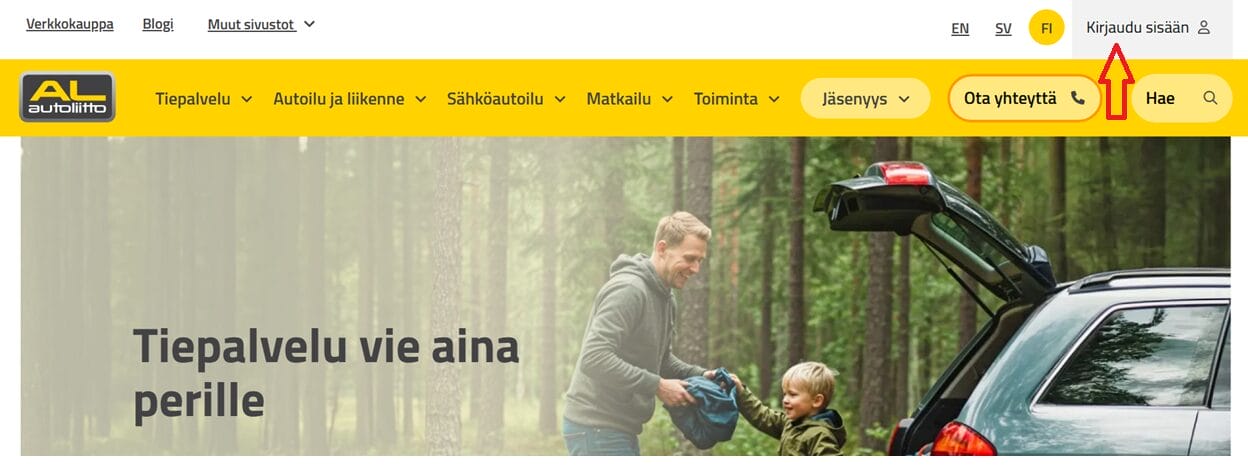
Task: Click the Sähköautoilu chevron arrow
Action: point(560,99)
